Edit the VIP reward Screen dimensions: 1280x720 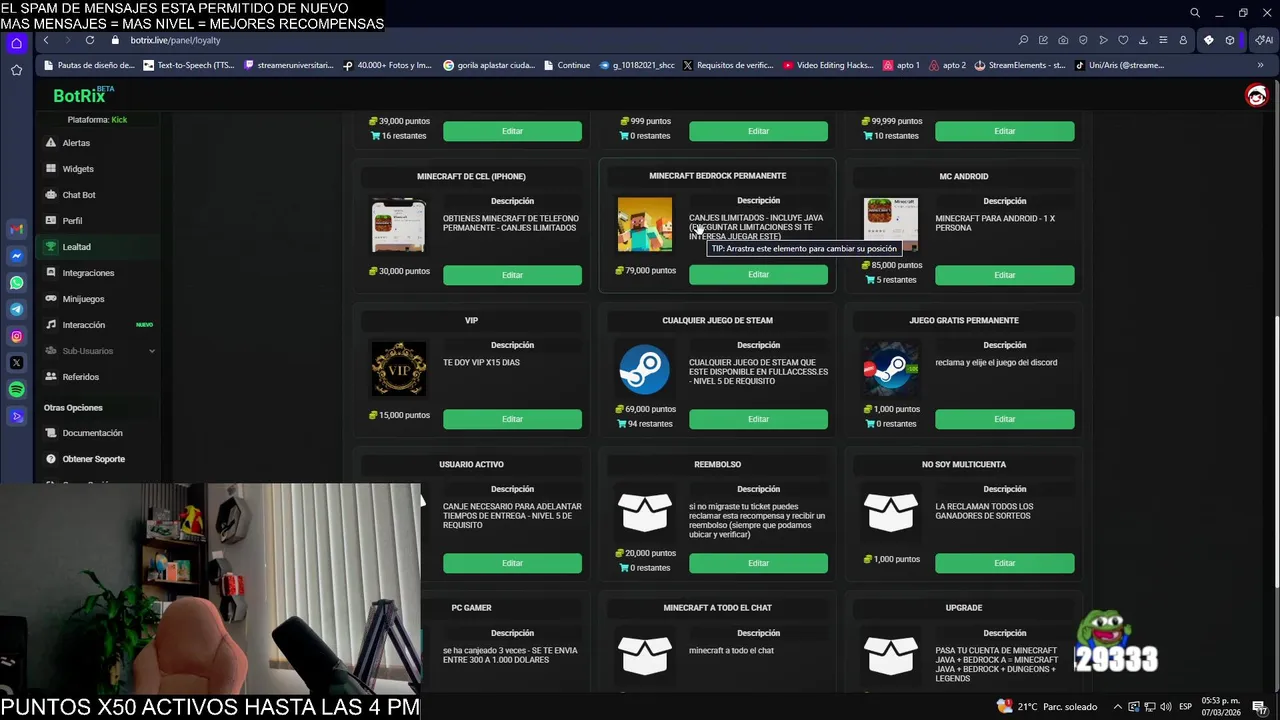point(512,419)
